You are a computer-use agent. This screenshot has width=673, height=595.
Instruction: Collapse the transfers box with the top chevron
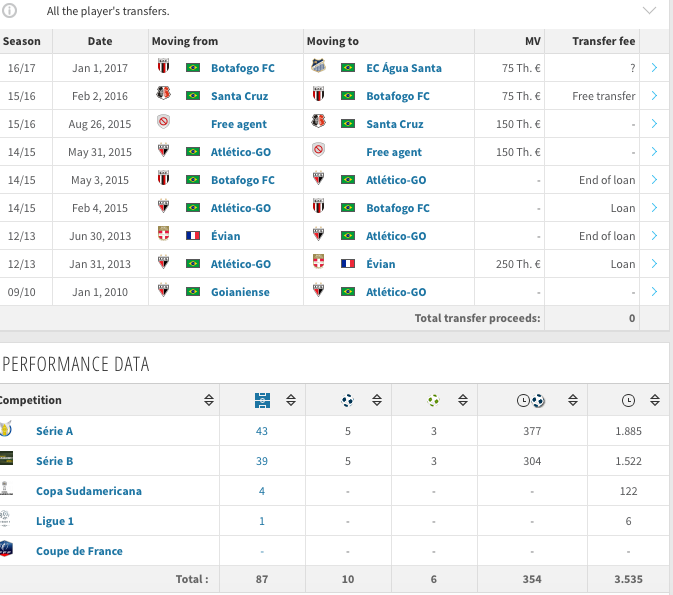point(649,10)
